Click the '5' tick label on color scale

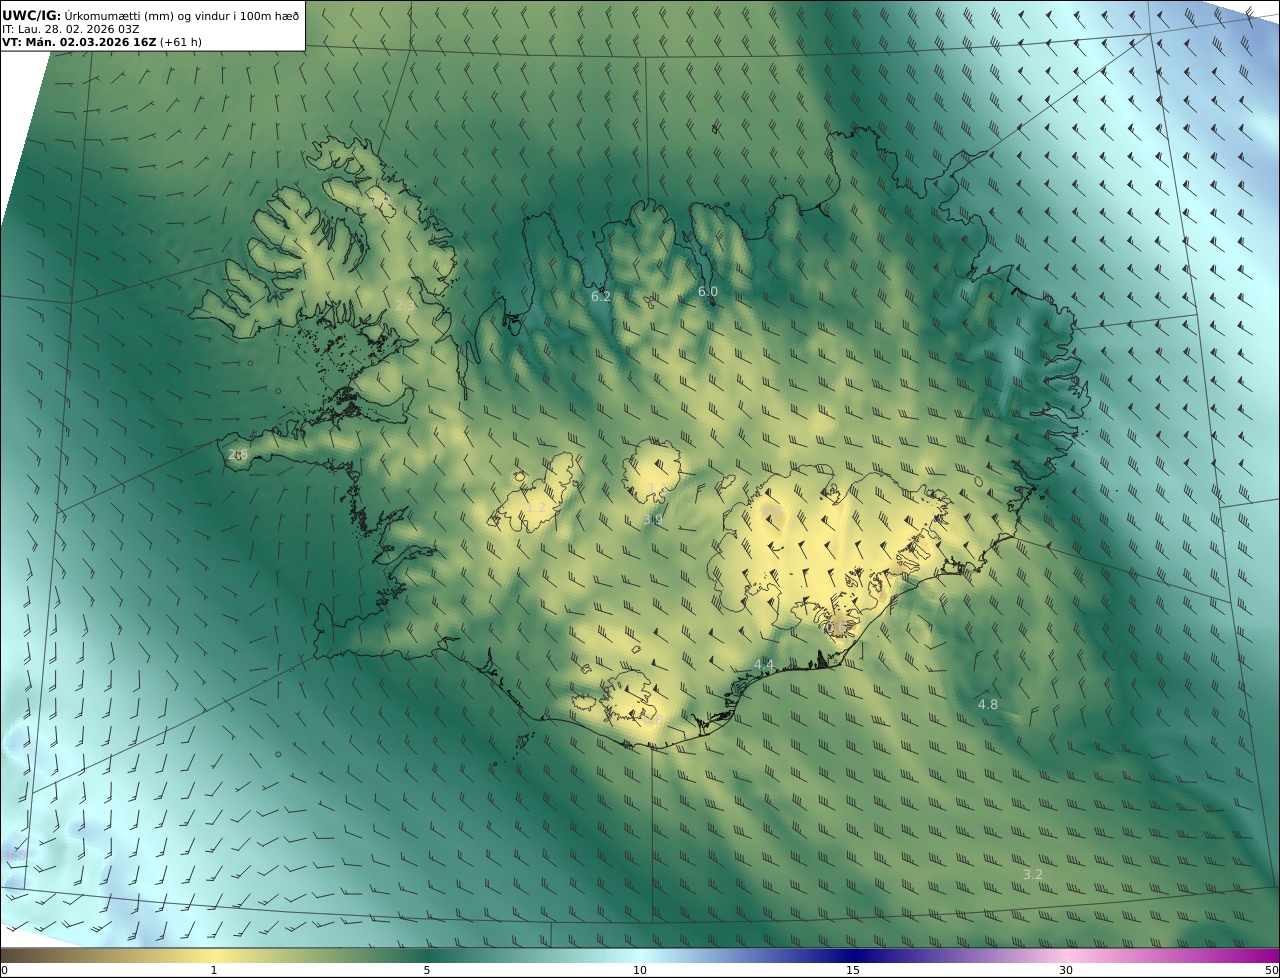point(427,970)
